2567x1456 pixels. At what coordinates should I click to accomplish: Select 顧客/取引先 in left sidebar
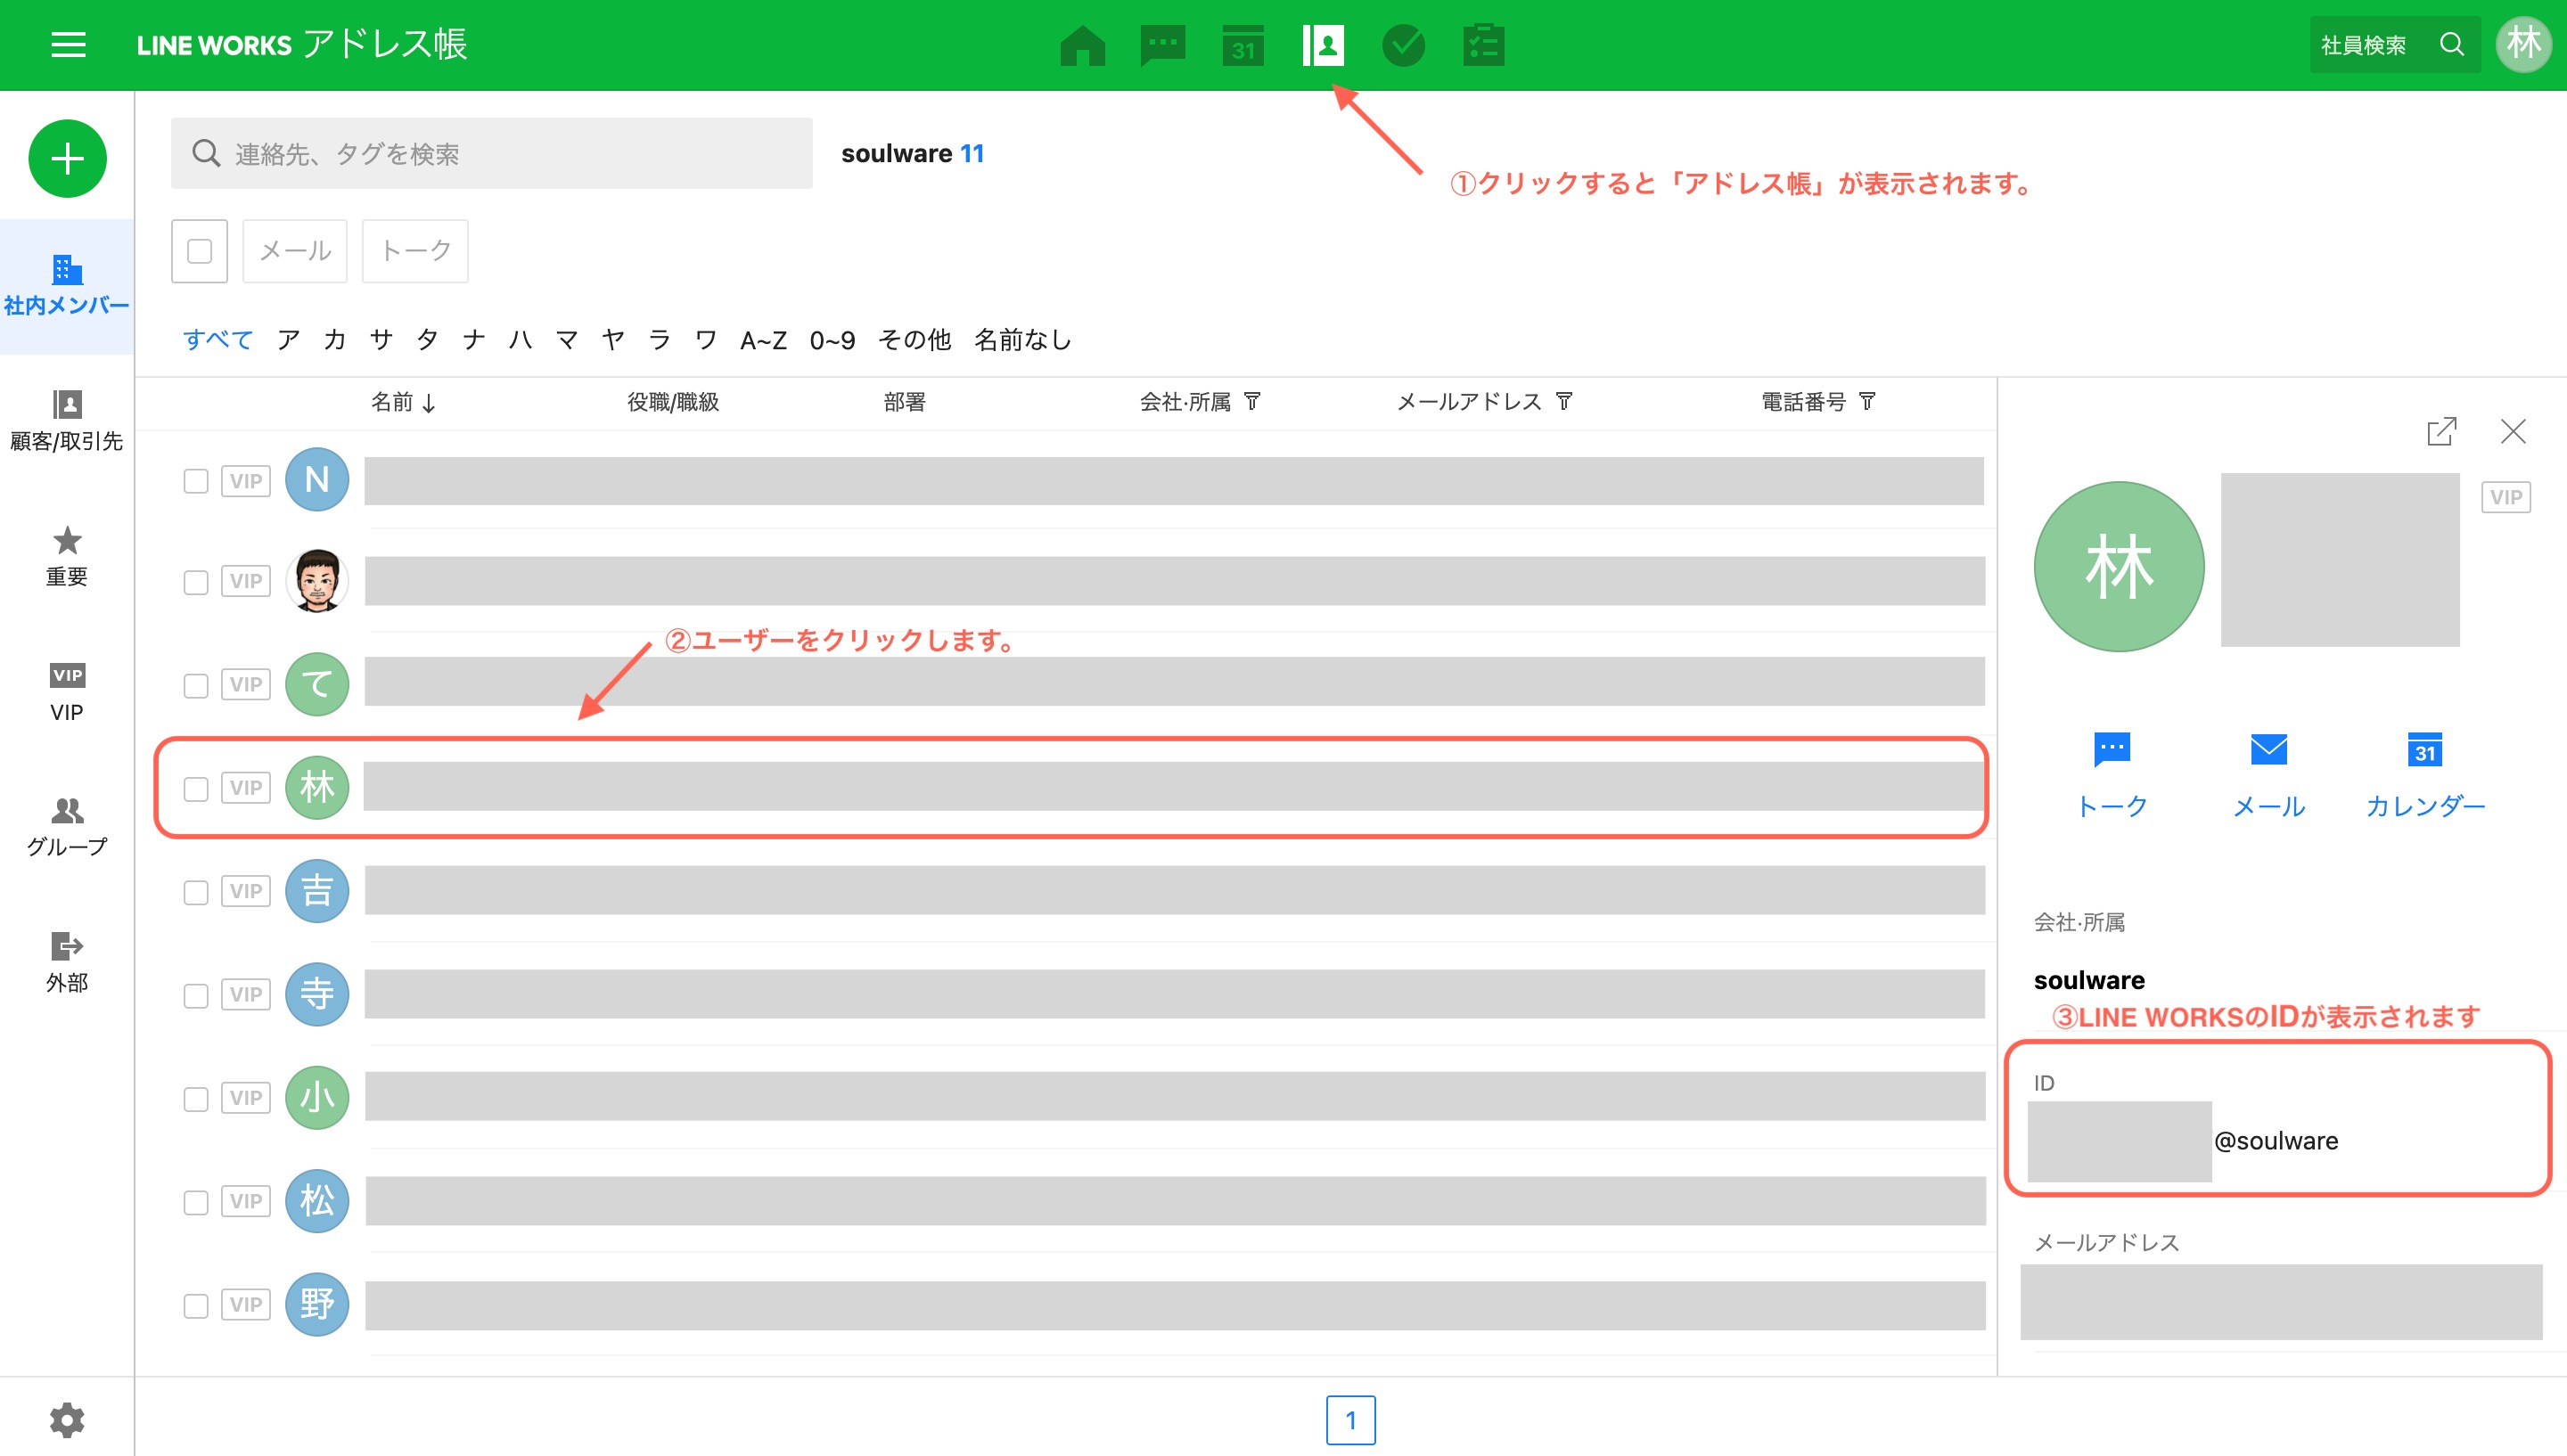(67, 420)
